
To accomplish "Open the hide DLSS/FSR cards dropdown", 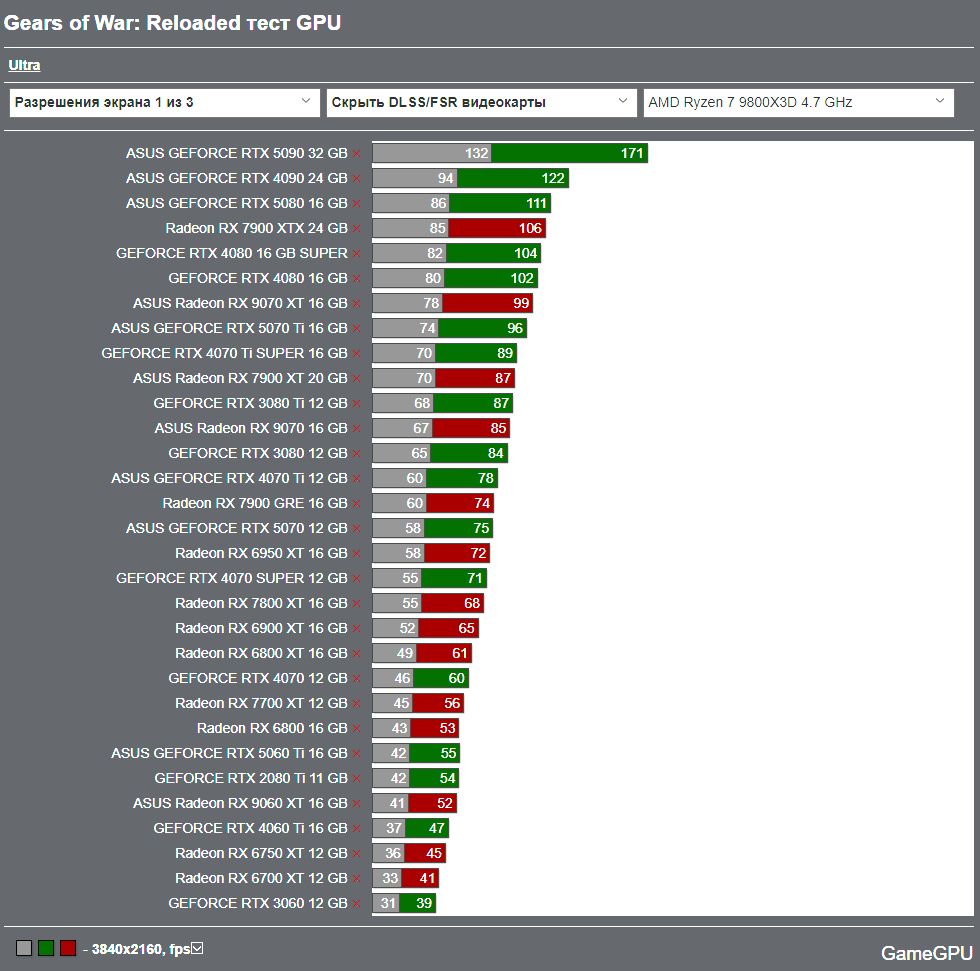I will click(x=481, y=102).
